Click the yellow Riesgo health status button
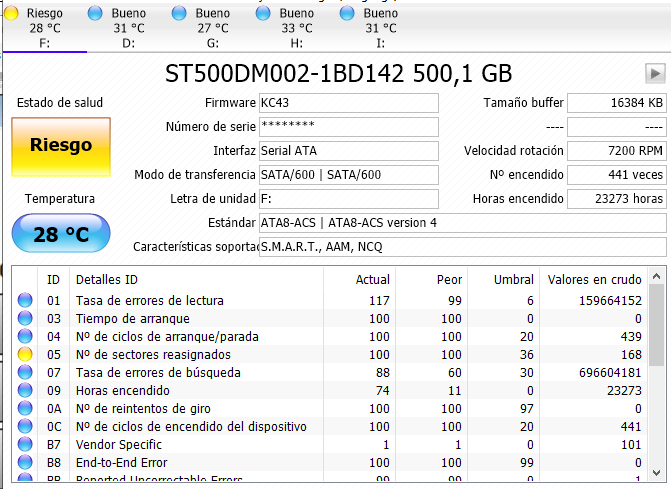 pyautogui.click(x=61, y=145)
